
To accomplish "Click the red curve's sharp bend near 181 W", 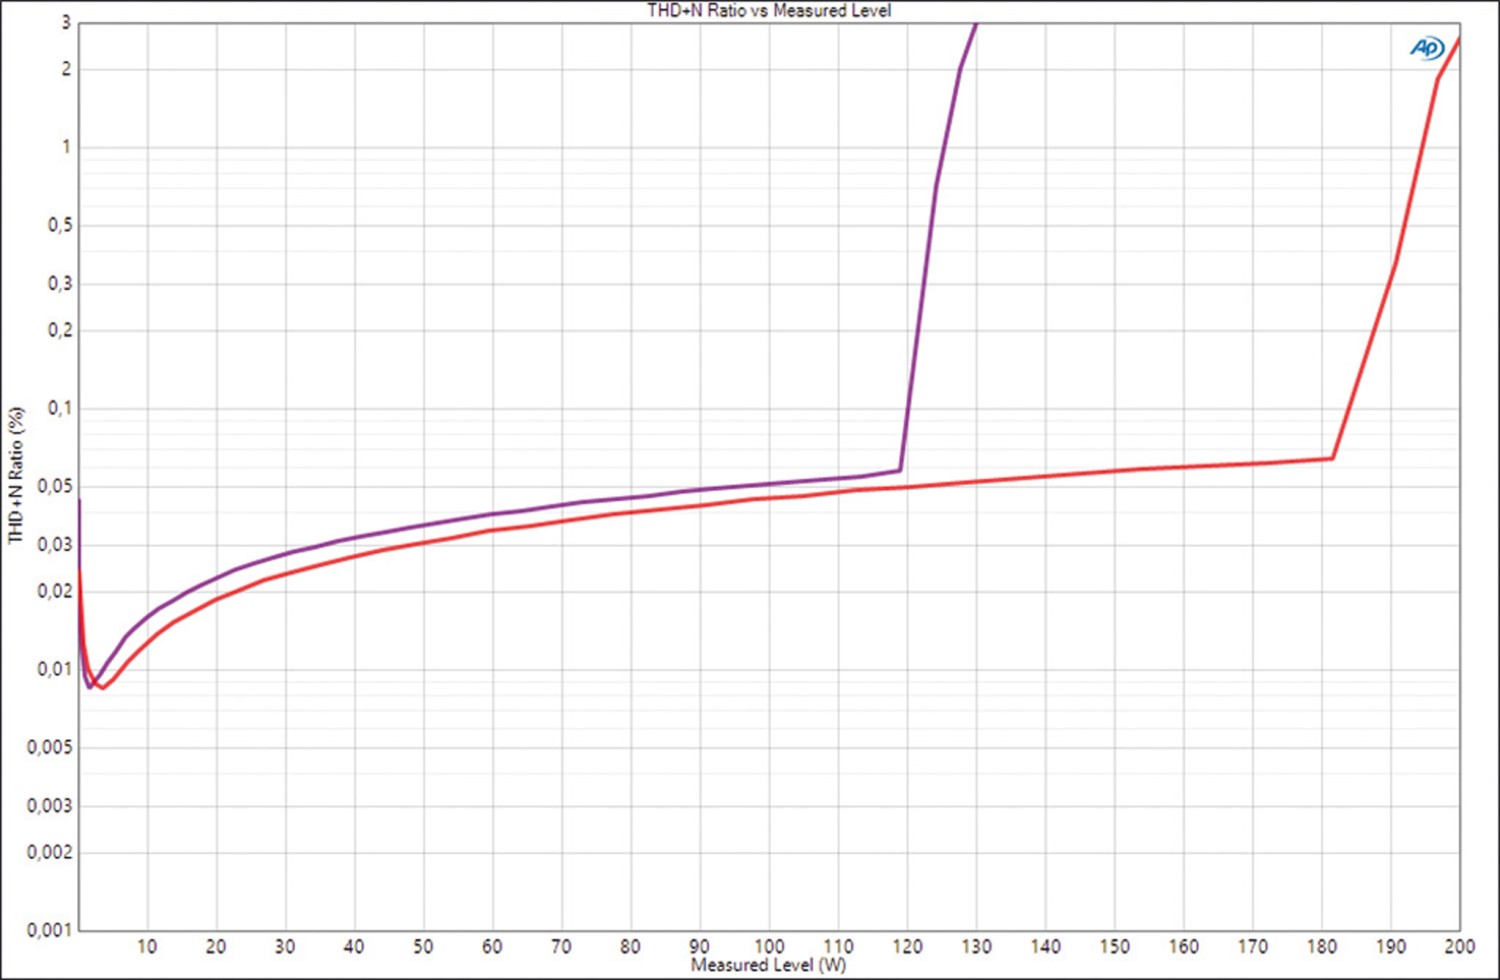I will [x=1332, y=459].
